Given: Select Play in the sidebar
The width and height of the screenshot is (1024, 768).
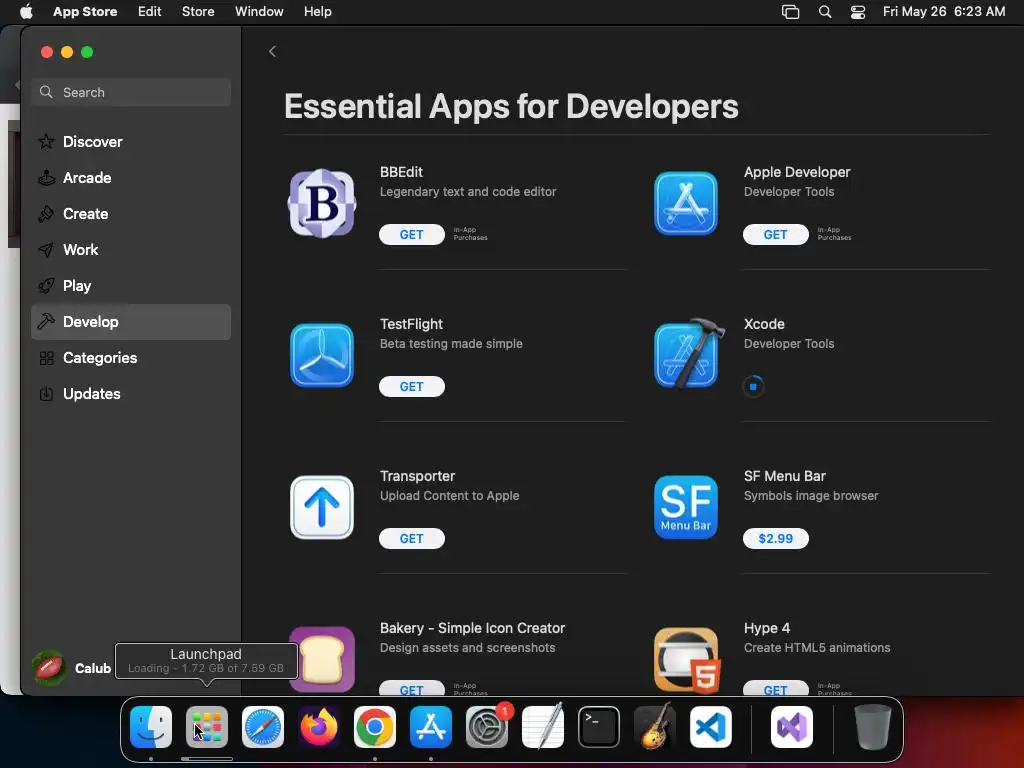Looking at the screenshot, I should 131,285.
